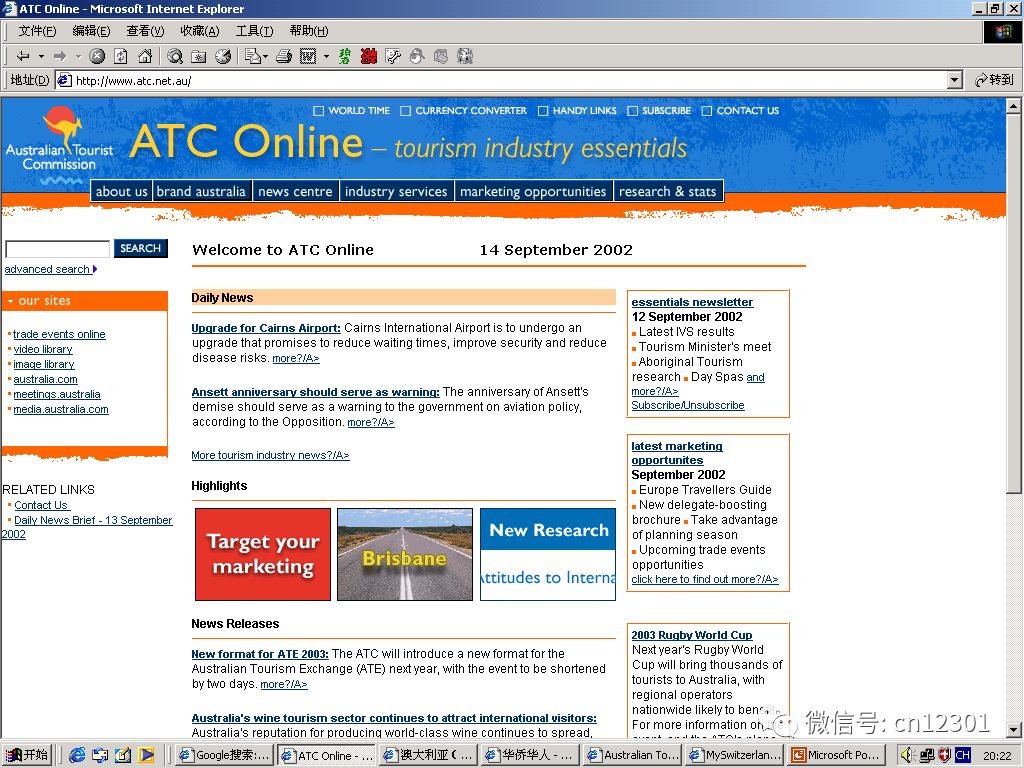
Task: Open the address bar URL dropdown
Action: [x=955, y=80]
